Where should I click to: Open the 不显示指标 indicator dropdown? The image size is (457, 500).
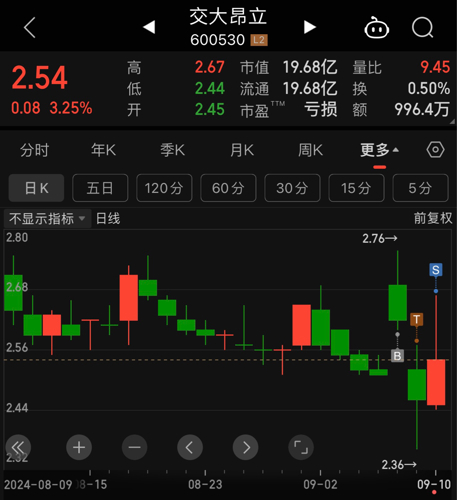pos(47,219)
